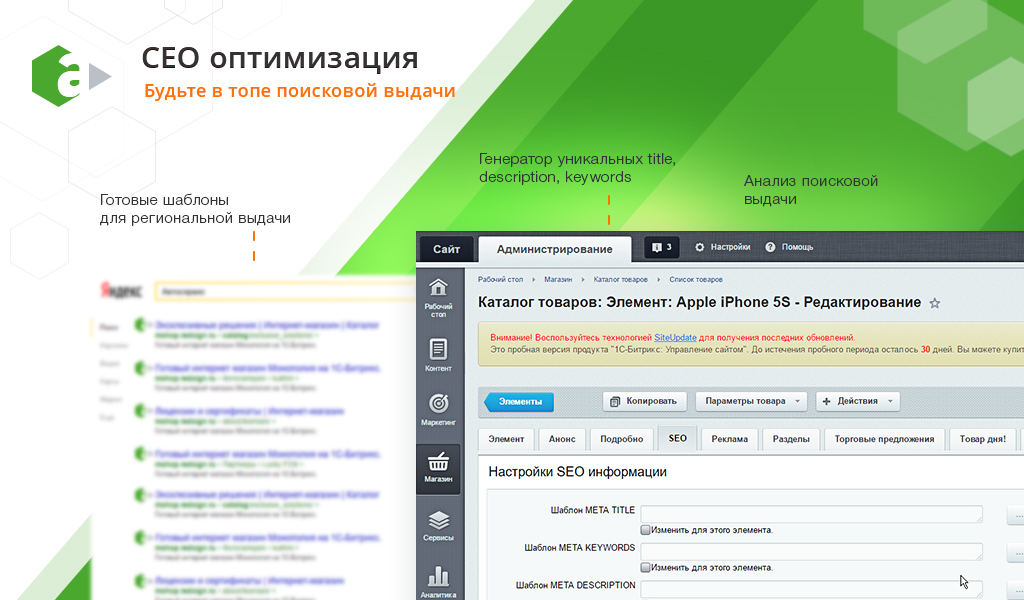Screen dimensions: 1024x600
Task: Select the Магазин basket icon
Action: tap(438, 466)
